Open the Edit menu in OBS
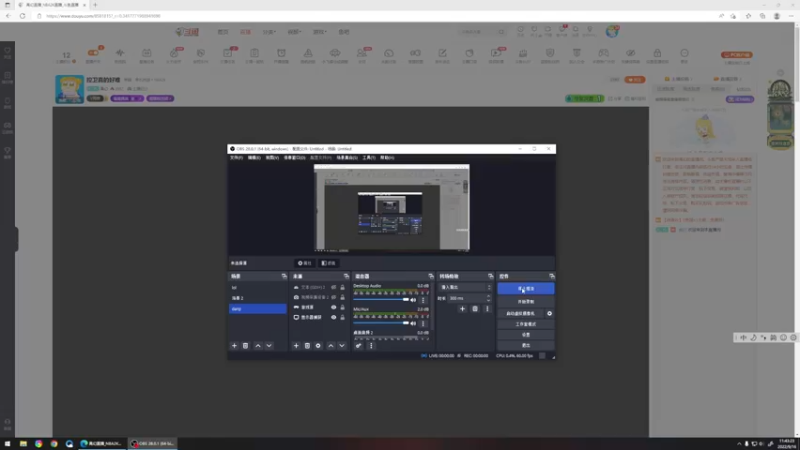800x450 pixels. [254, 158]
